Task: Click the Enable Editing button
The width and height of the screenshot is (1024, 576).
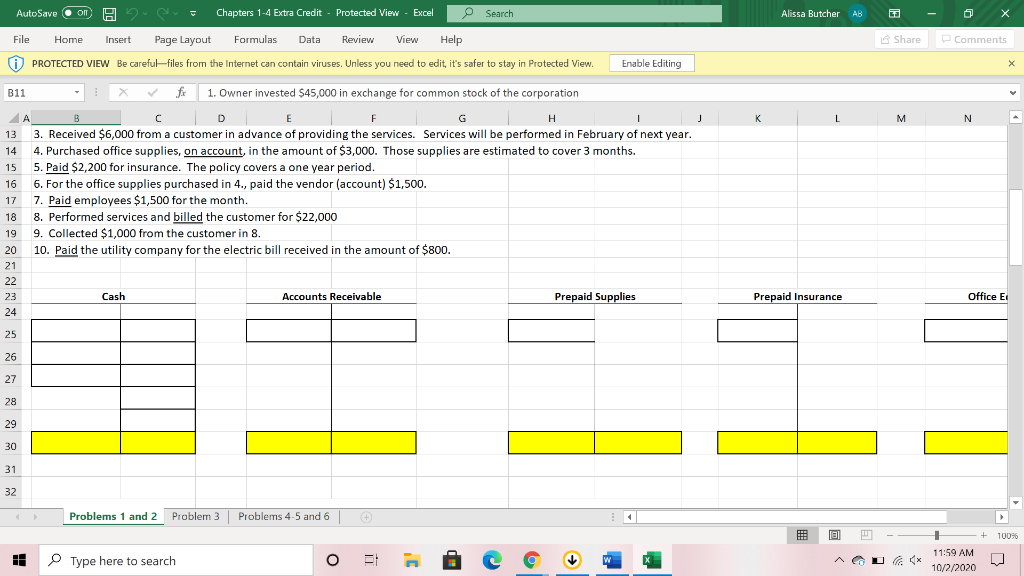Action: [651, 63]
